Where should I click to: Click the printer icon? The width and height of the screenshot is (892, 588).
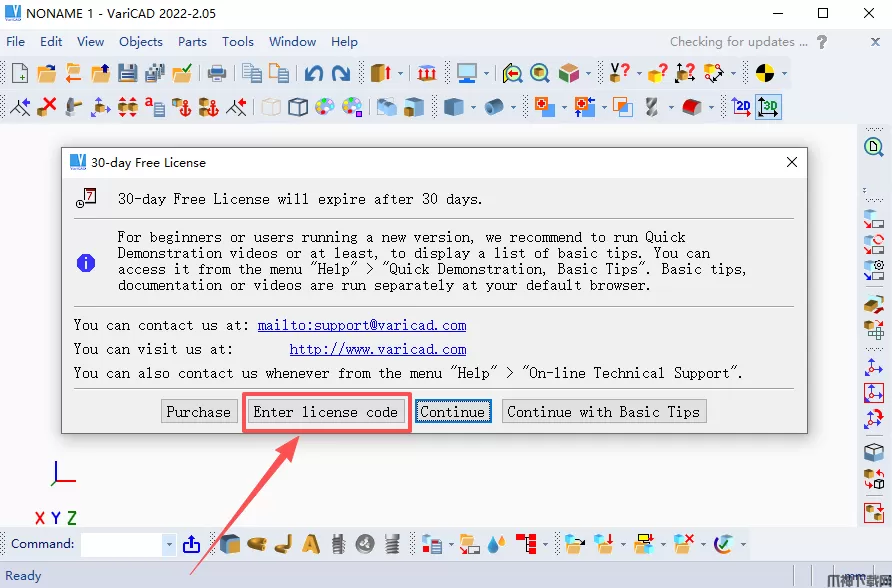pyautogui.click(x=217, y=73)
